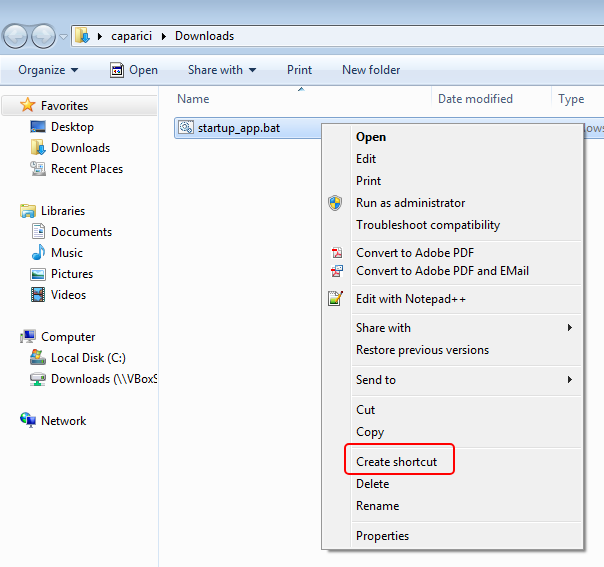The height and width of the screenshot is (567, 604).
Task: Select the startup_app.bat file name
Action: click(x=239, y=128)
